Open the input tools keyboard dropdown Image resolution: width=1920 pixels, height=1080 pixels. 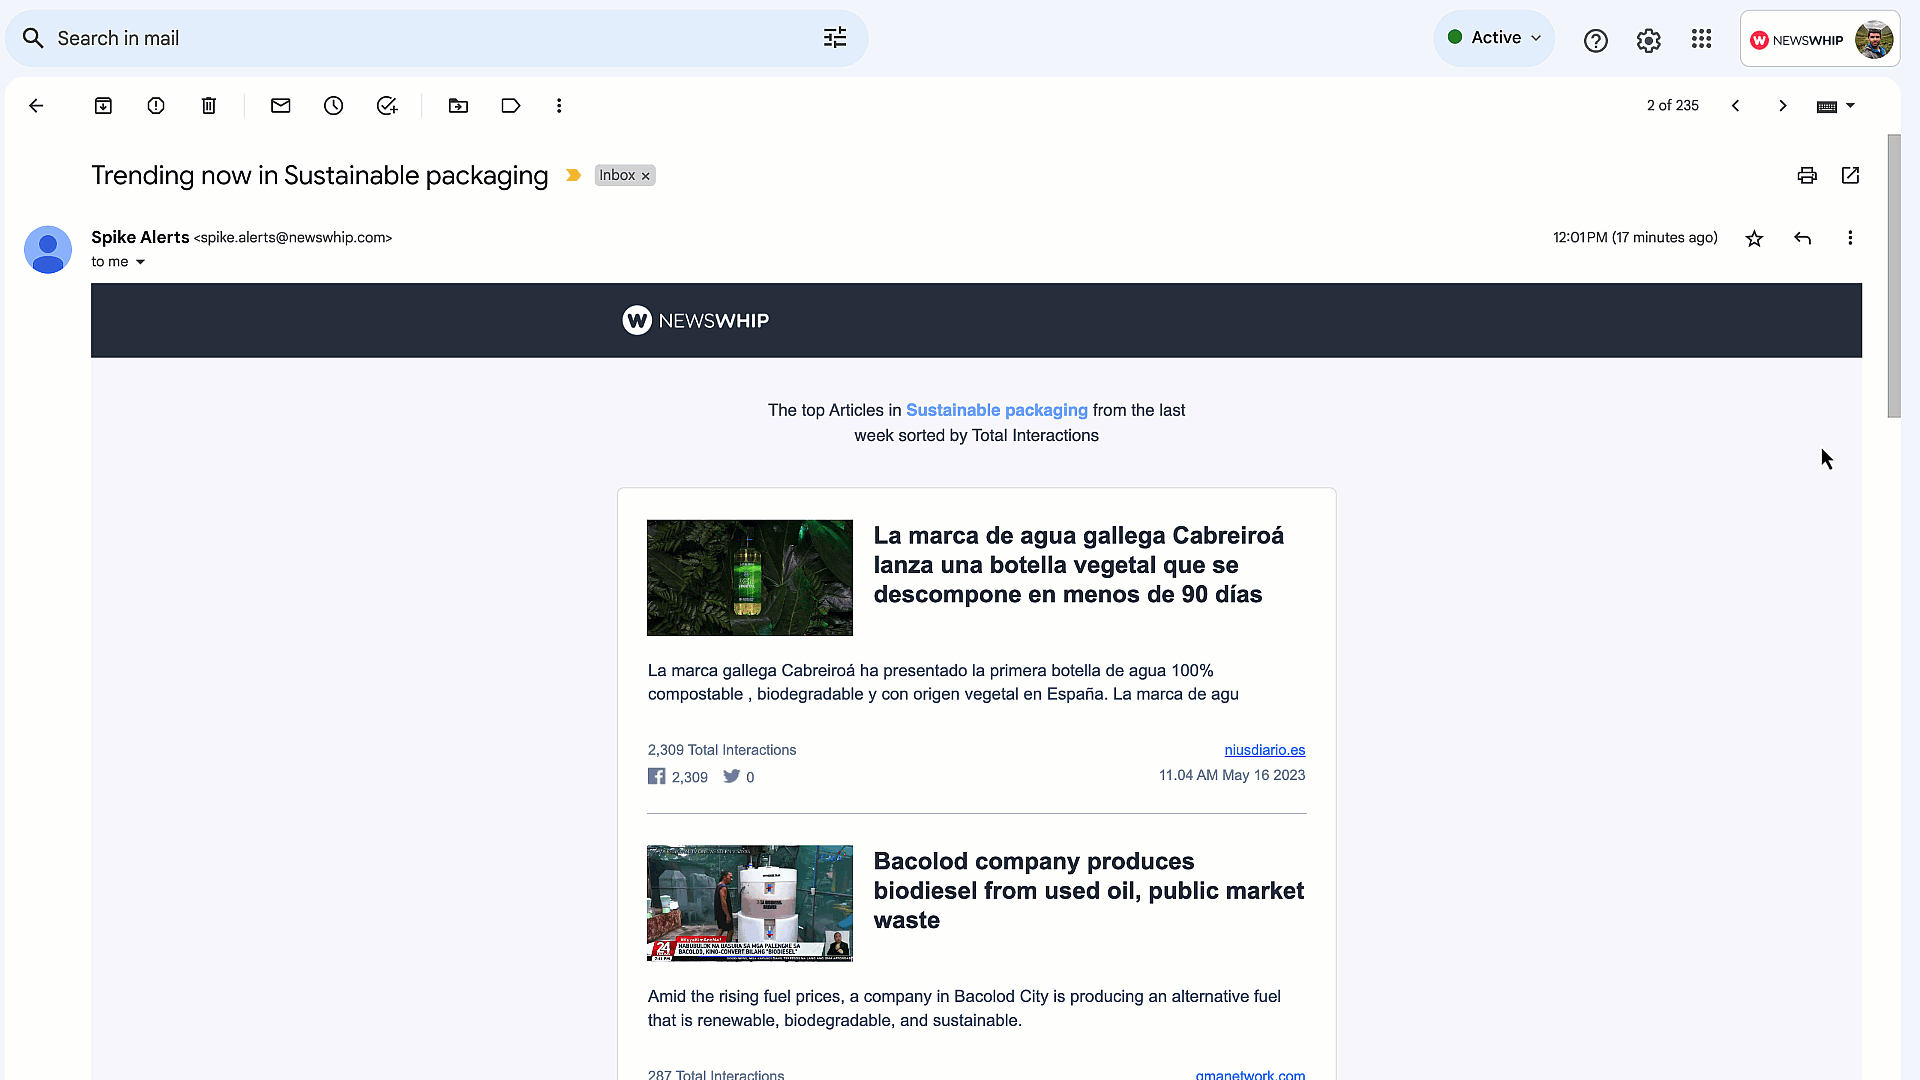[x=1836, y=106]
